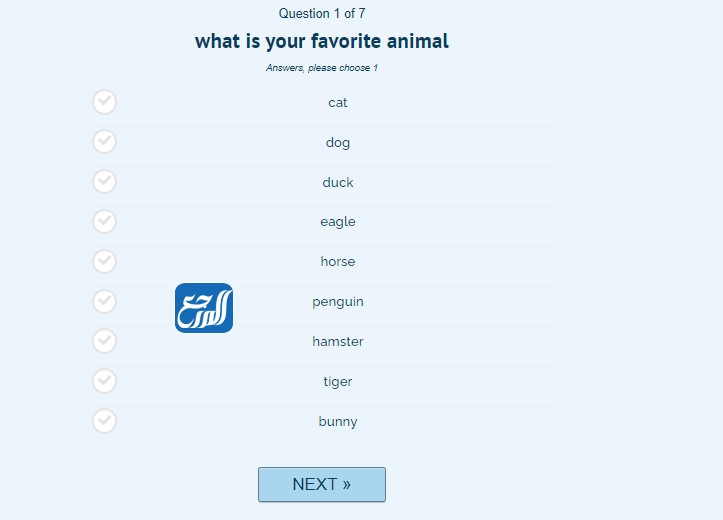Choose the cat answer text

[x=338, y=102]
